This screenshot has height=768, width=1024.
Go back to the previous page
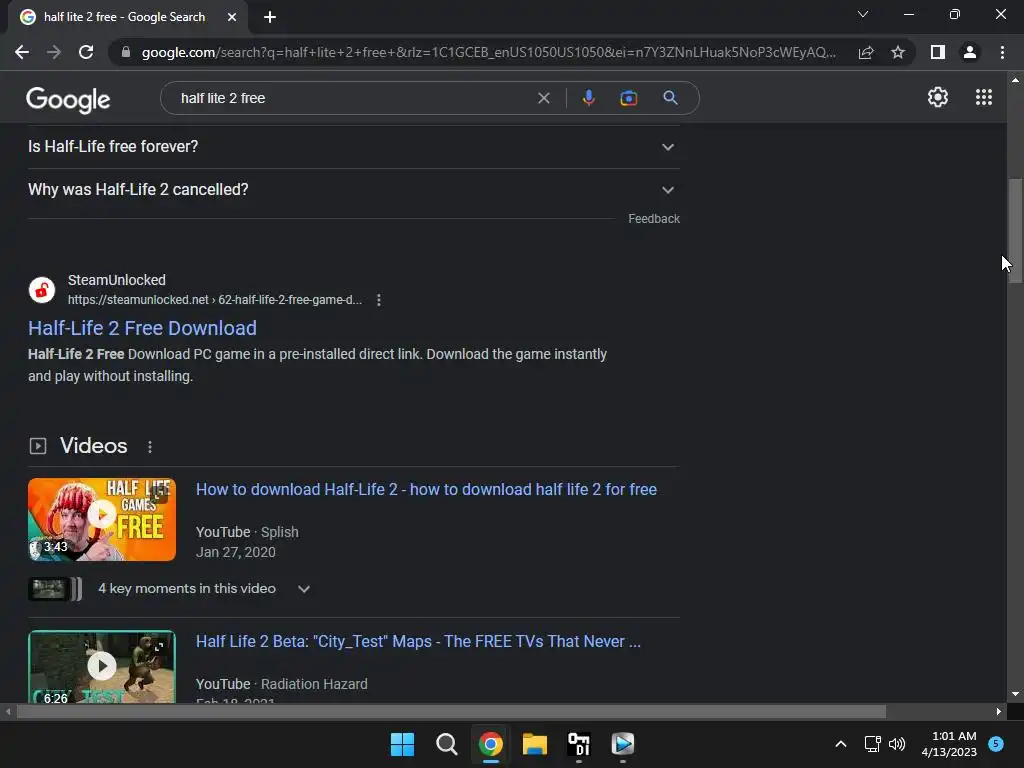22,52
